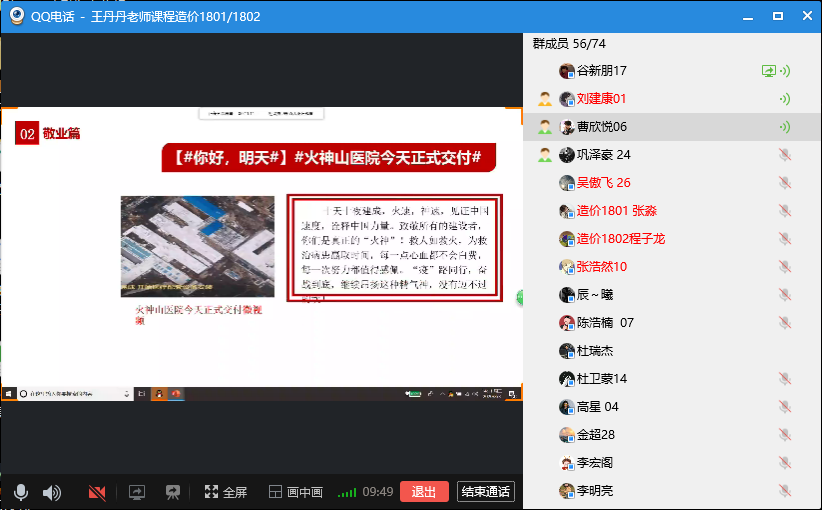Click muted mic icon beside 巩泽豪 24
Image resolution: width=822 pixels, height=510 pixels.
tap(785, 155)
